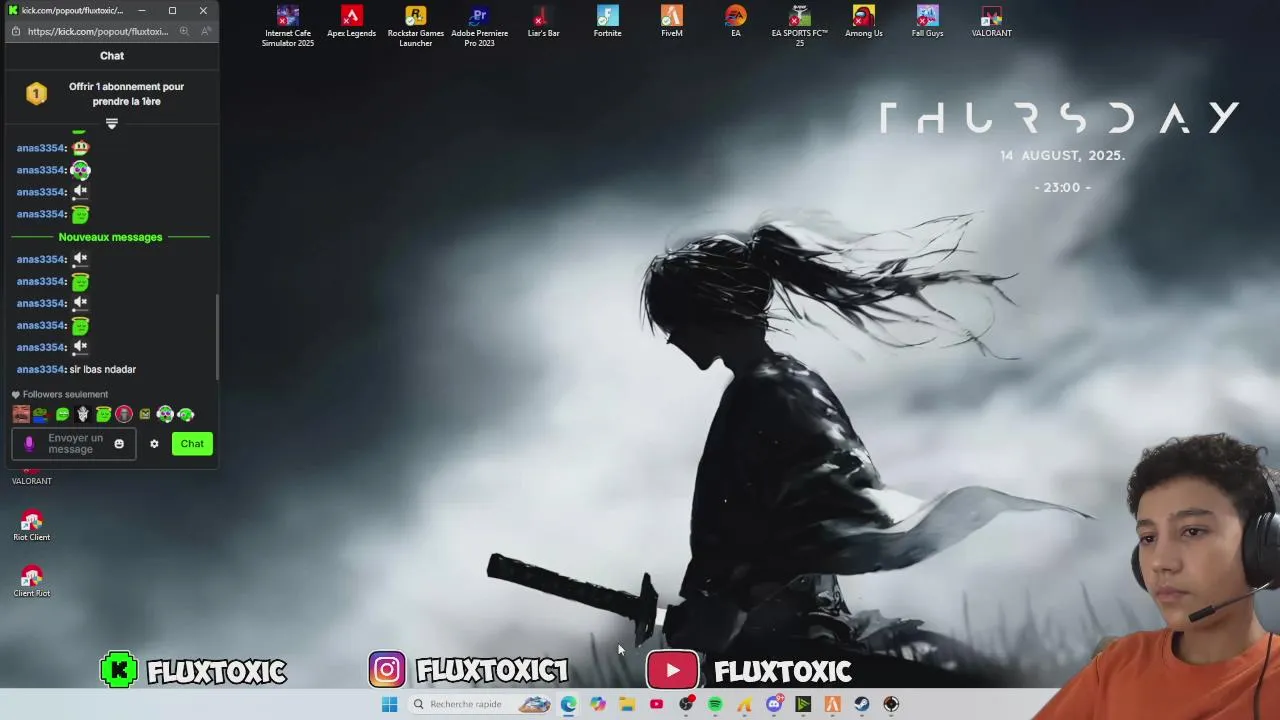Open Internet Cafe Simulator 2025 desktop shortcut
Screen dimensions: 1280x720
tap(288, 26)
